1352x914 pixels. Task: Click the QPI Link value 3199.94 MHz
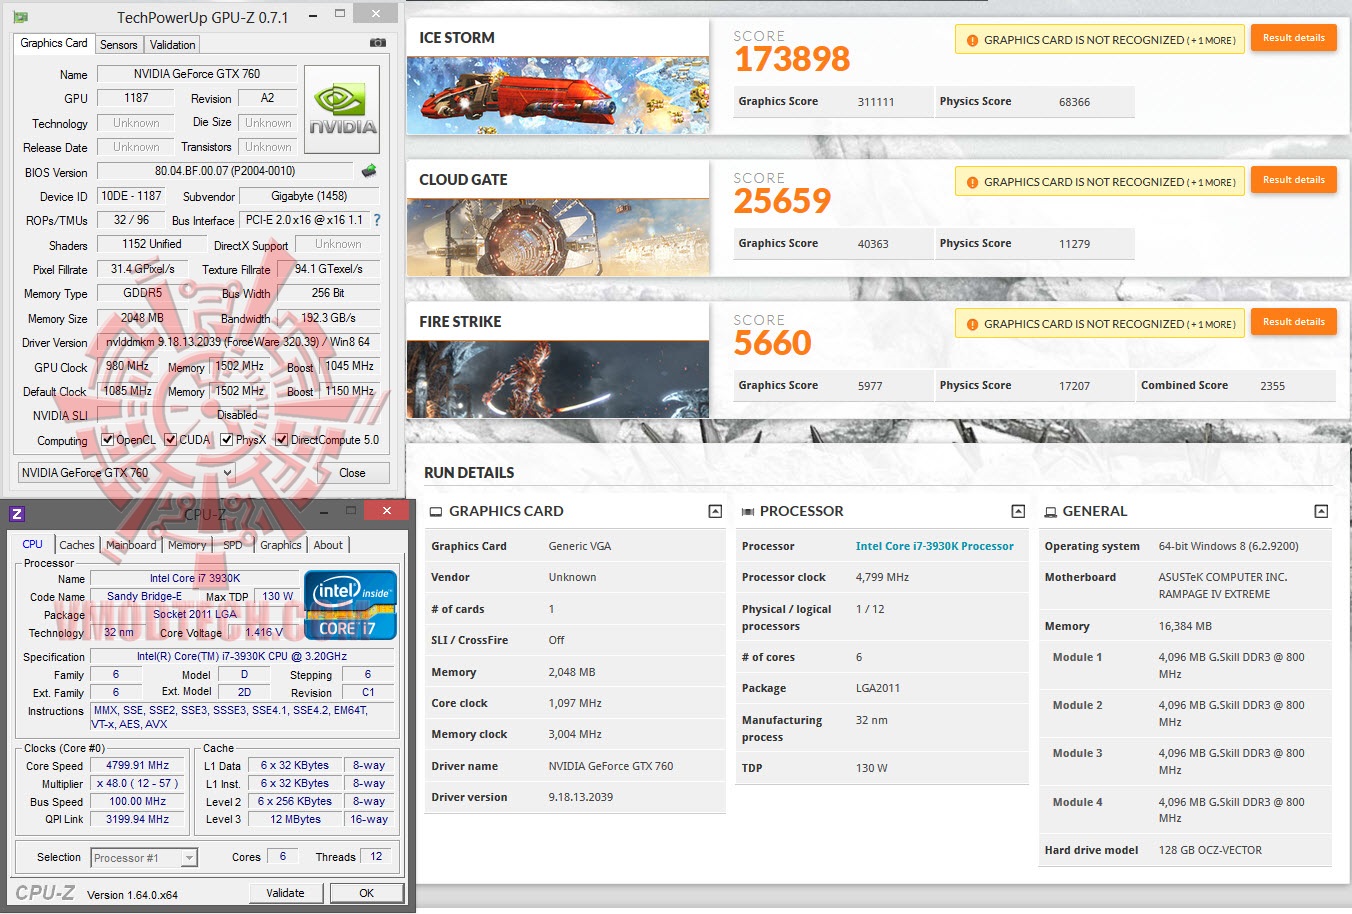click(x=139, y=820)
